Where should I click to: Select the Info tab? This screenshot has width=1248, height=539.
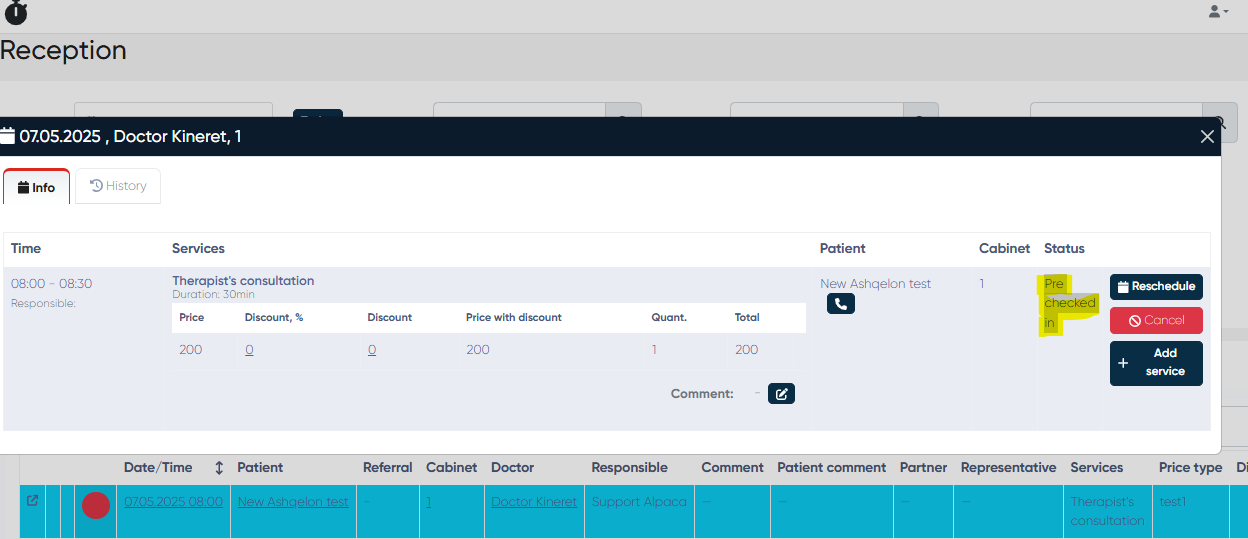click(37, 187)
